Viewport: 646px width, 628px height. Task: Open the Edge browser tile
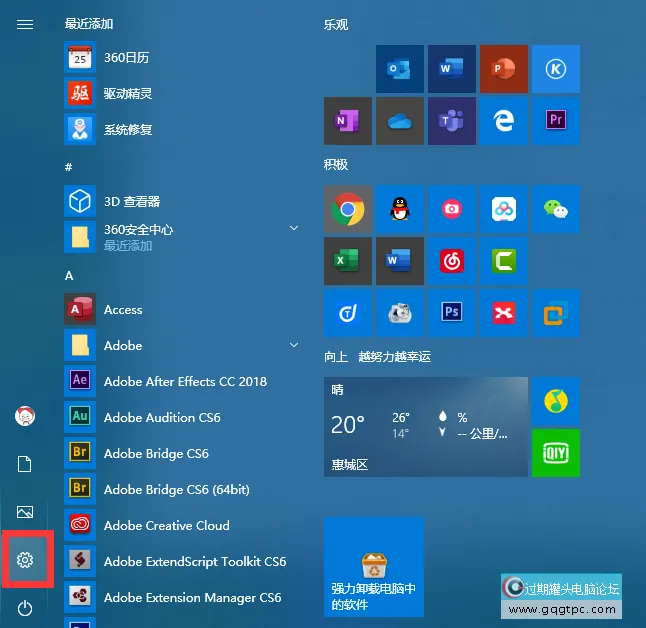(503, 121)
